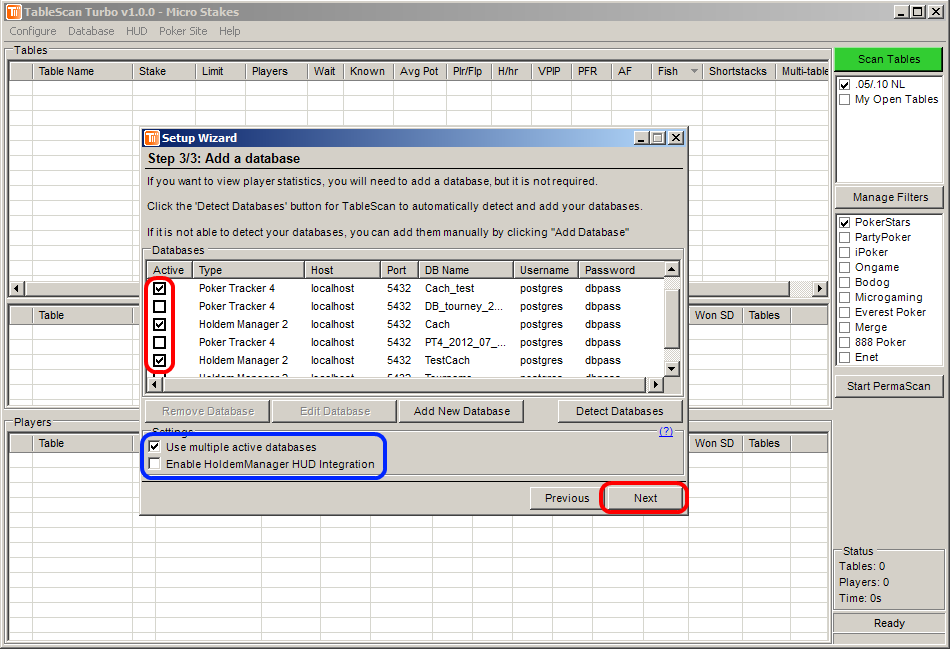950x649 pixels.
Task: Open the Fish column sort arrow
Action: click(694, 72)
